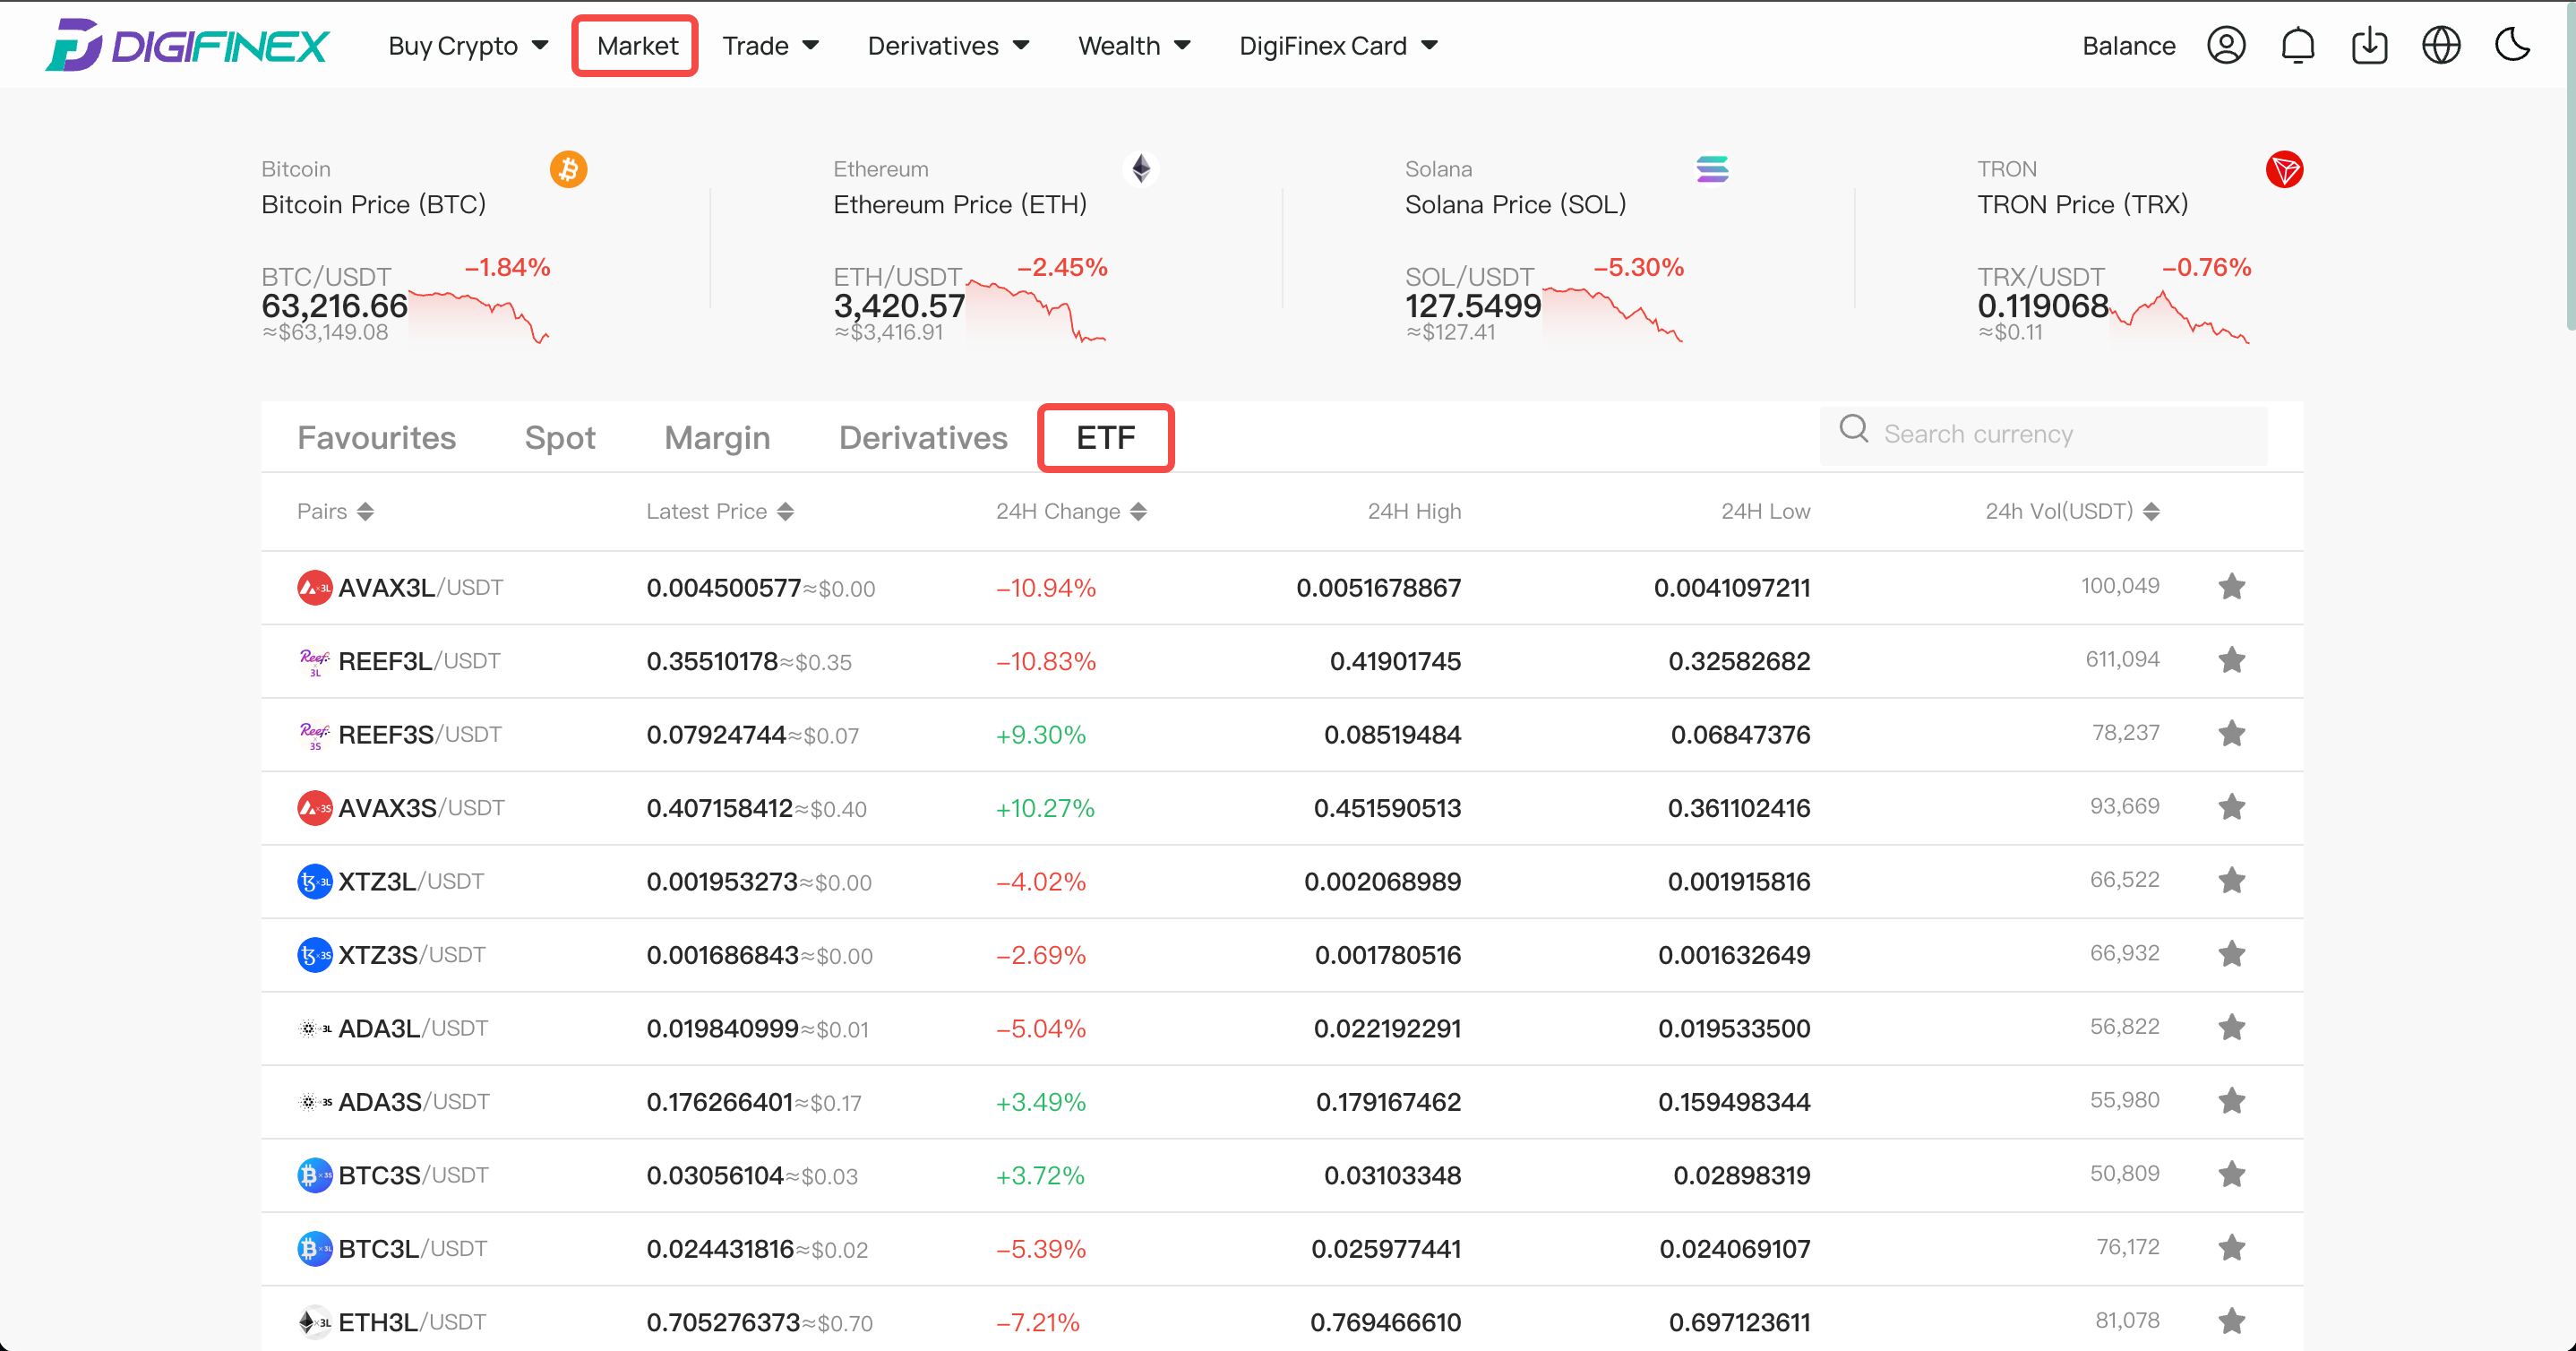Open the notifications bell icon

tap(2298, 45)
